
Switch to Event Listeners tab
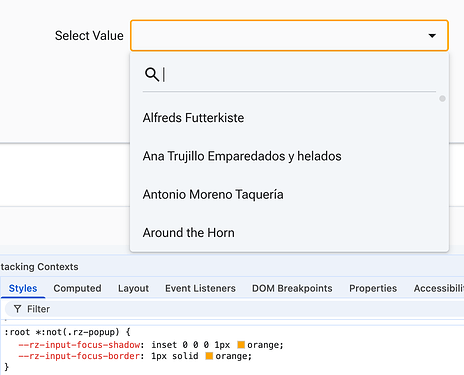(x=200, y=288)
